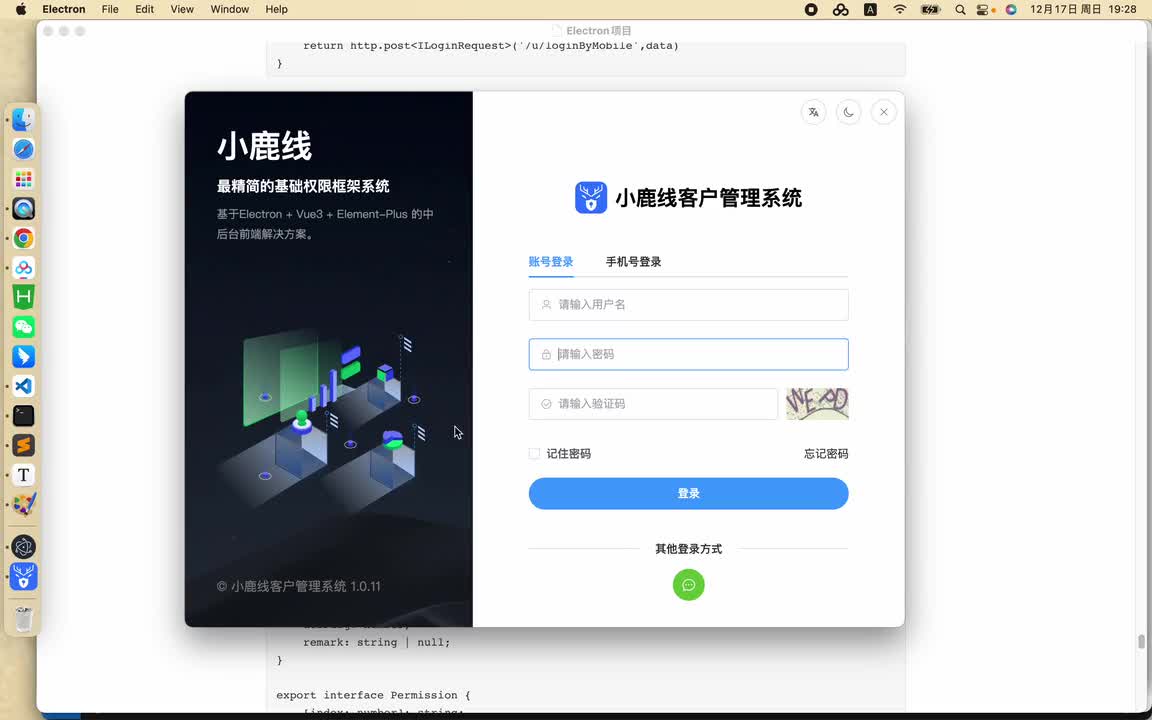Open the Apple menu

point(21,9)
